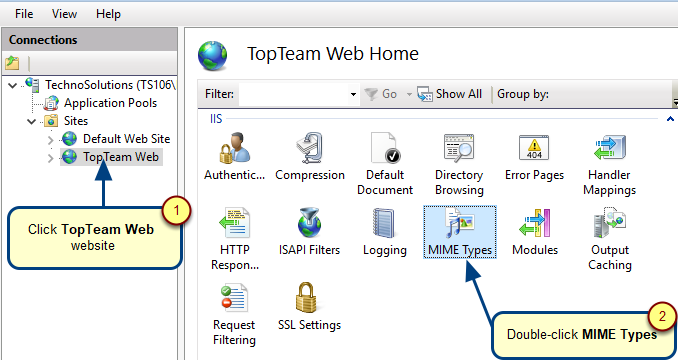
Task: Open the HTTP Response Headers icon
Action: (x=234, y=223)
